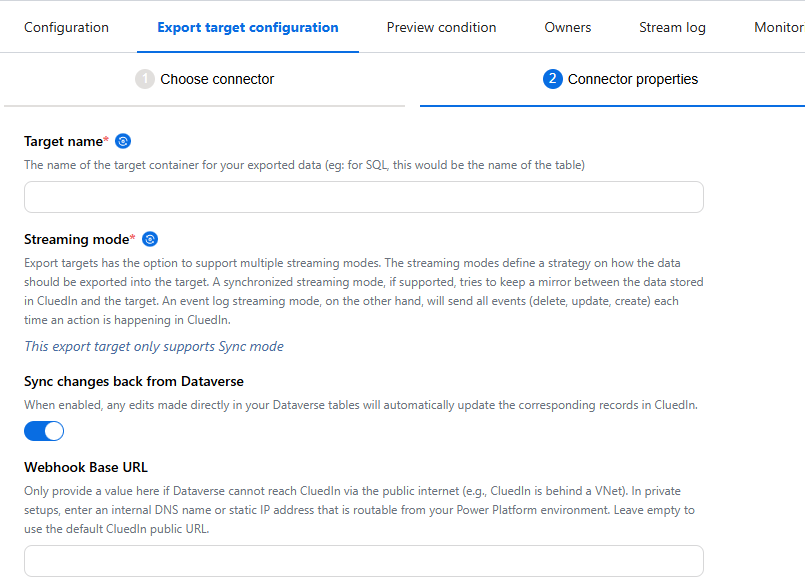The image size is (805, 588).
Task: Click the Webhook Base URL input field
Action: [363, 561]
